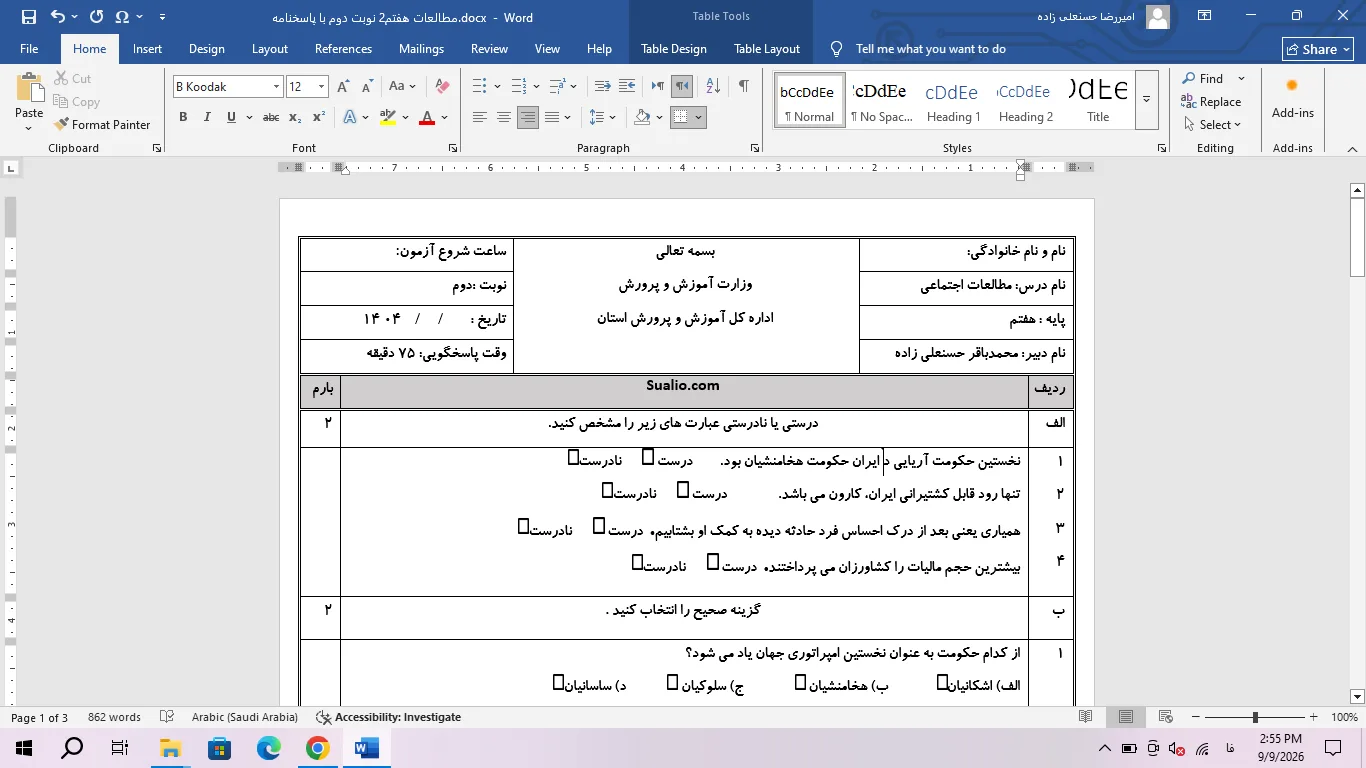
Task: Shrink font size with the smaller A icon
Action: (367, 87)
